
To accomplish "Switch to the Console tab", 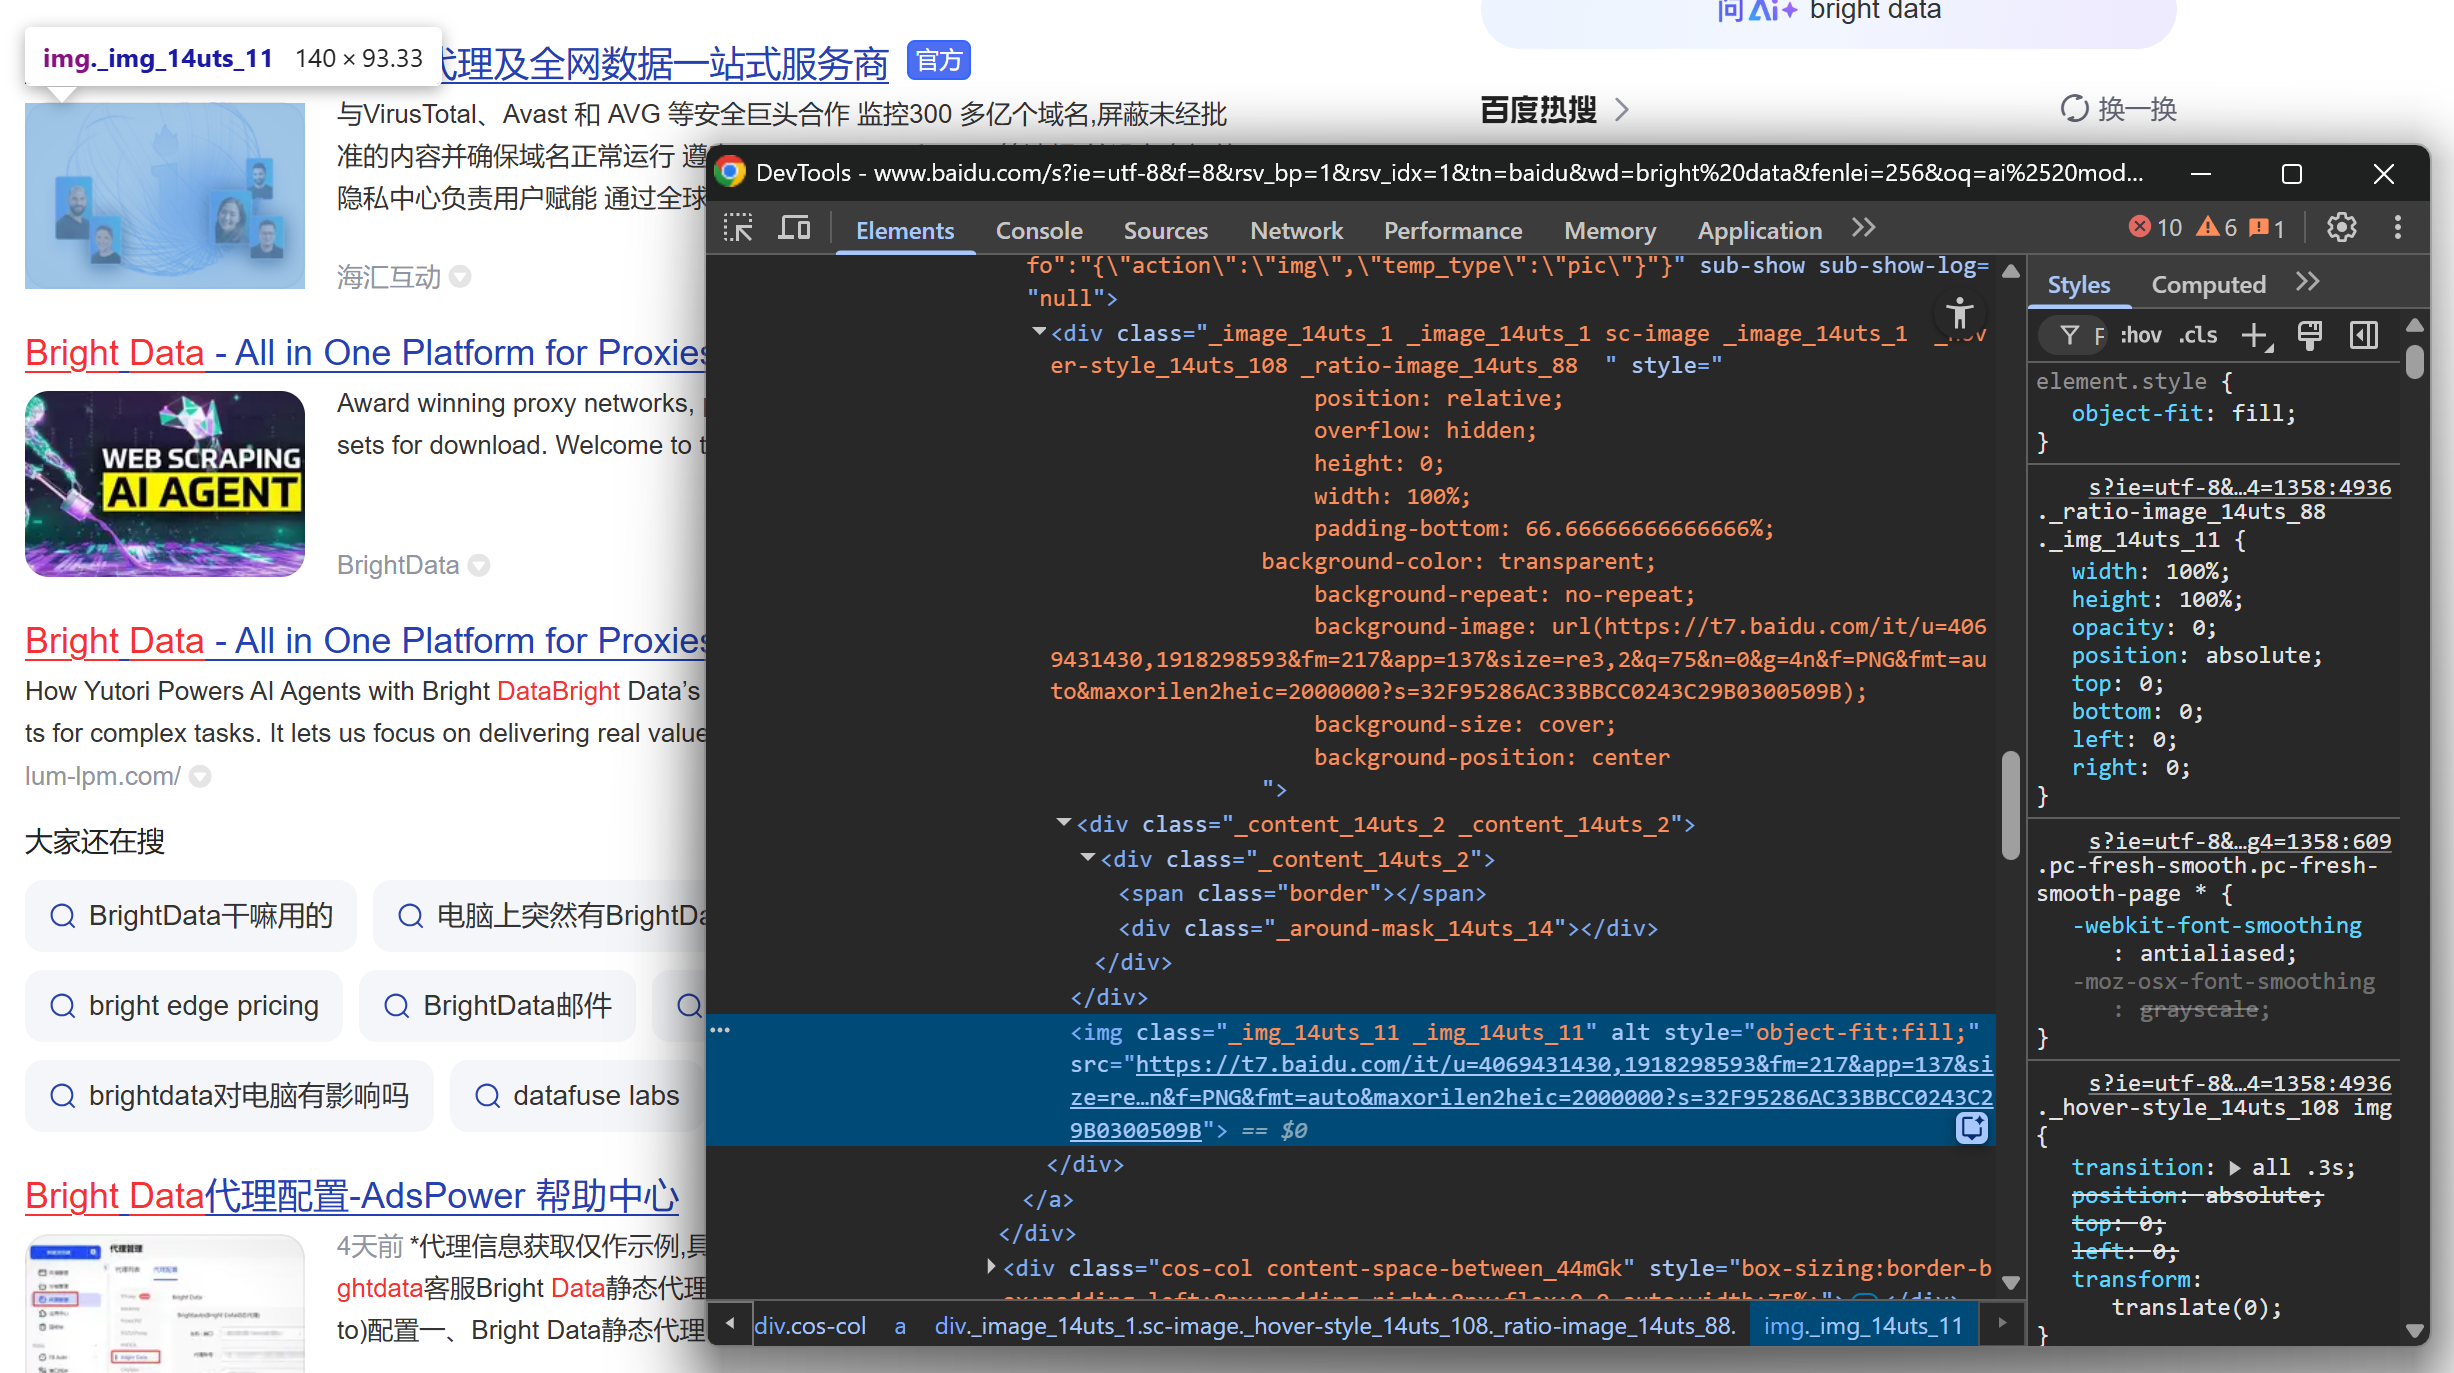I will [x=1039, y=230].
